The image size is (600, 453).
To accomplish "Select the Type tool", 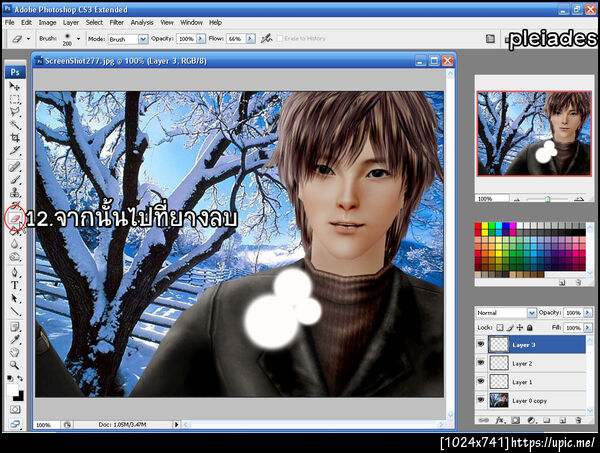I will pyautogui.click(x=15, y=285).
